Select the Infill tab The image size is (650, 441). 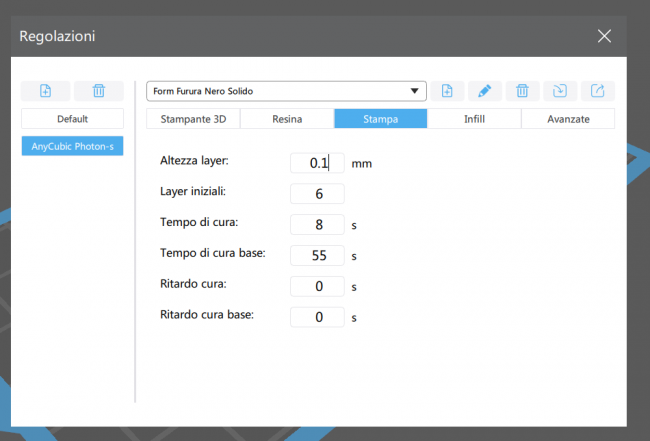tap(474, 118)
